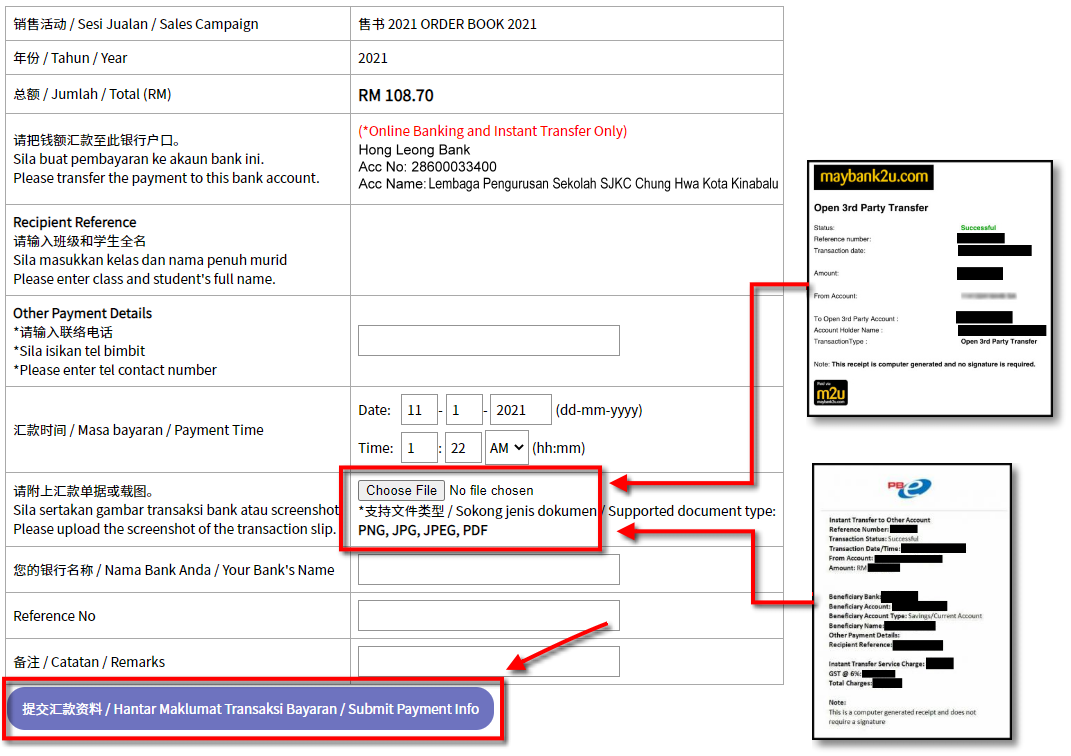1071x756 pixels.
Task: Click the Remarks / Catatan input box
Action: click(488, 661)
